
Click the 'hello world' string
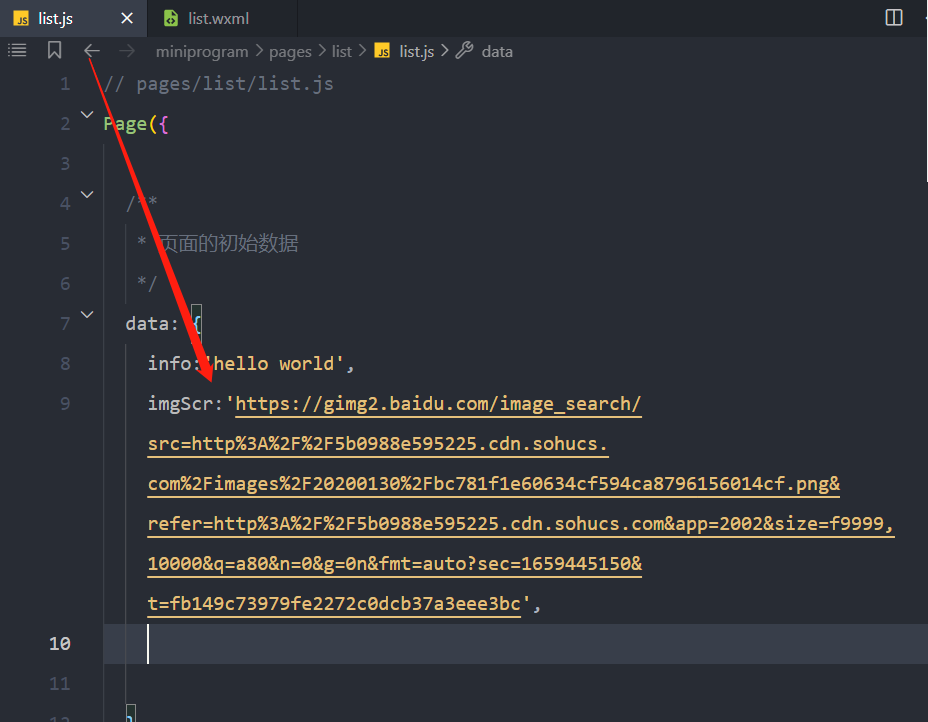click(273, 363)
